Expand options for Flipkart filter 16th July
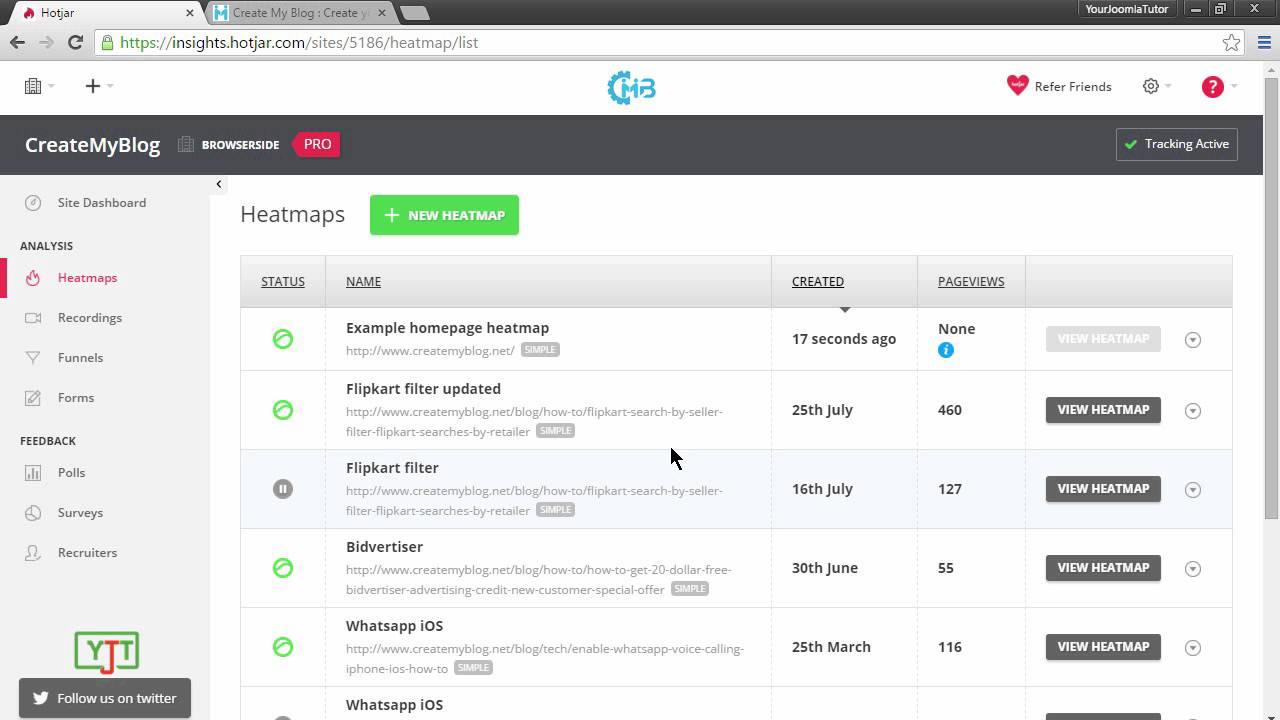The width and height of the screenshot is (1280, 720). click(1192, 490)
